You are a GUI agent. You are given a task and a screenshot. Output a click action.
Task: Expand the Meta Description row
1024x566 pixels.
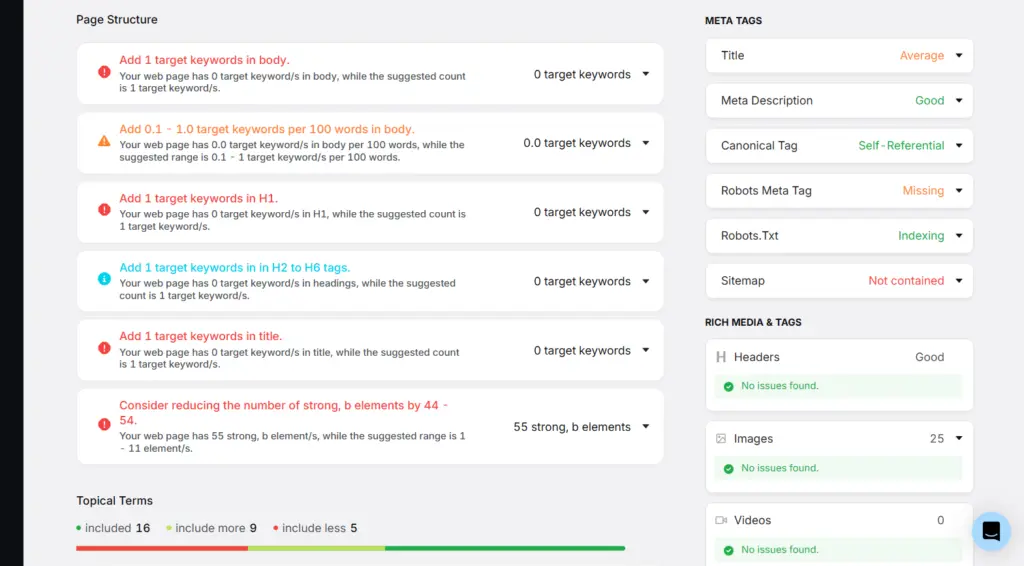point(959,101)
